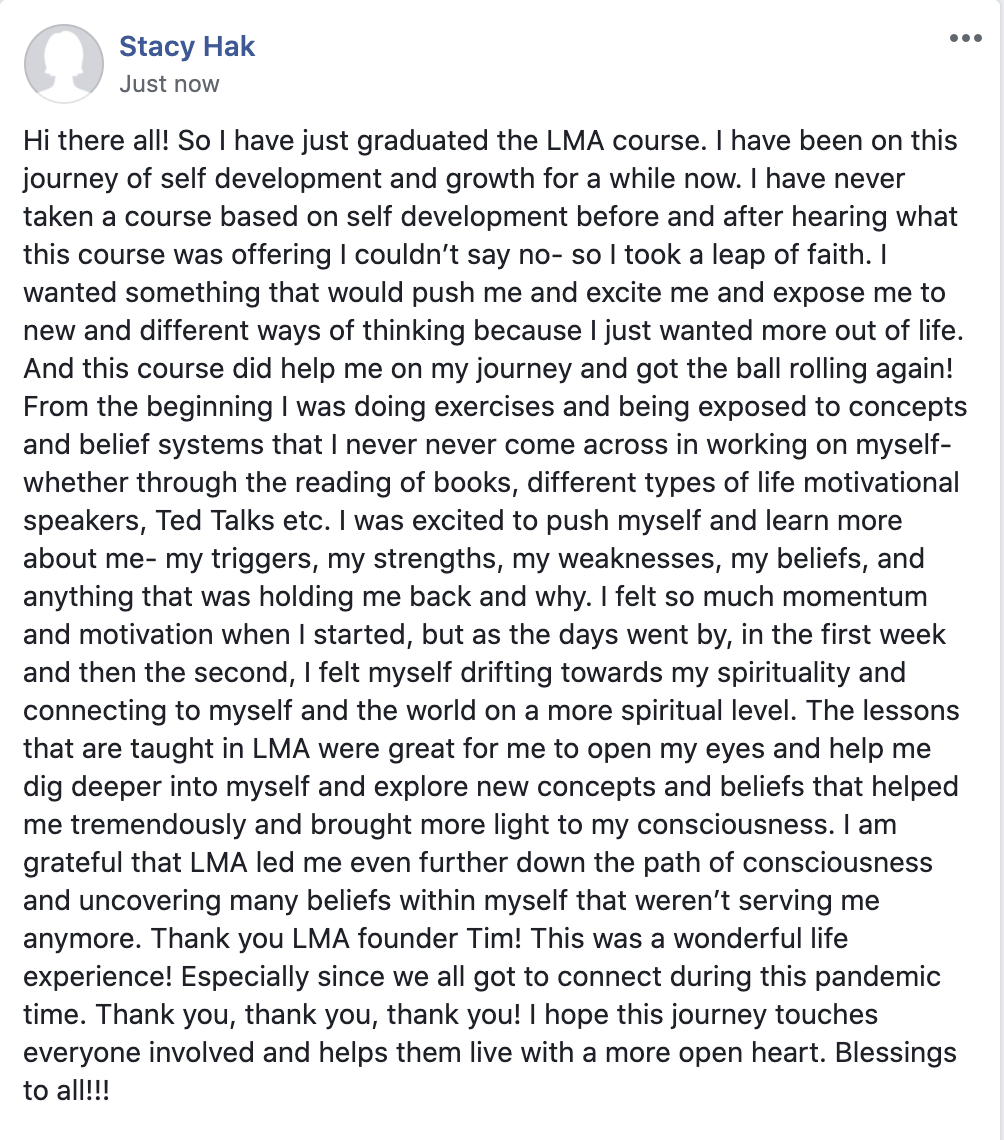Click the phrase 'open heart' near end
The image size is (1004, 1140).
coord(750,1053)
